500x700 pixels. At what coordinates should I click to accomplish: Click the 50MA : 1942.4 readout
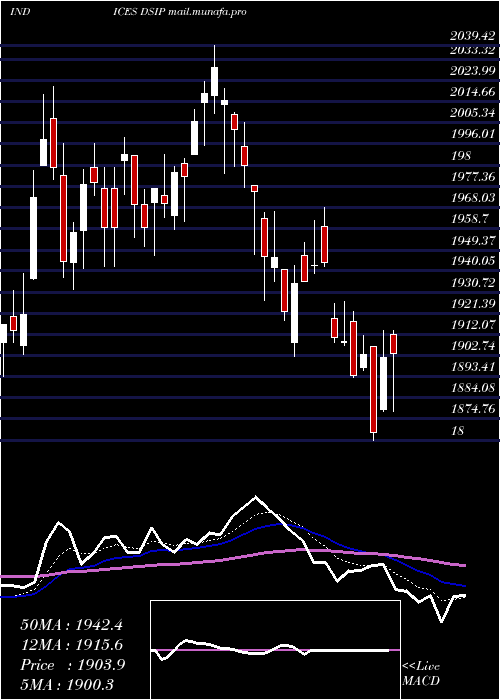[71, 625]
